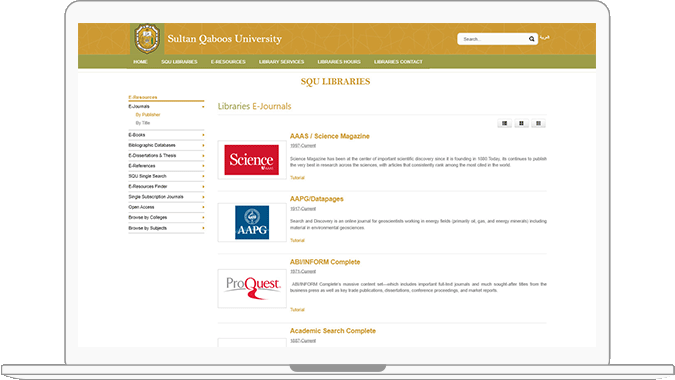675x380 pixels.
Task: Open the AAAS / Science Magazine title link
Action: 329,136
